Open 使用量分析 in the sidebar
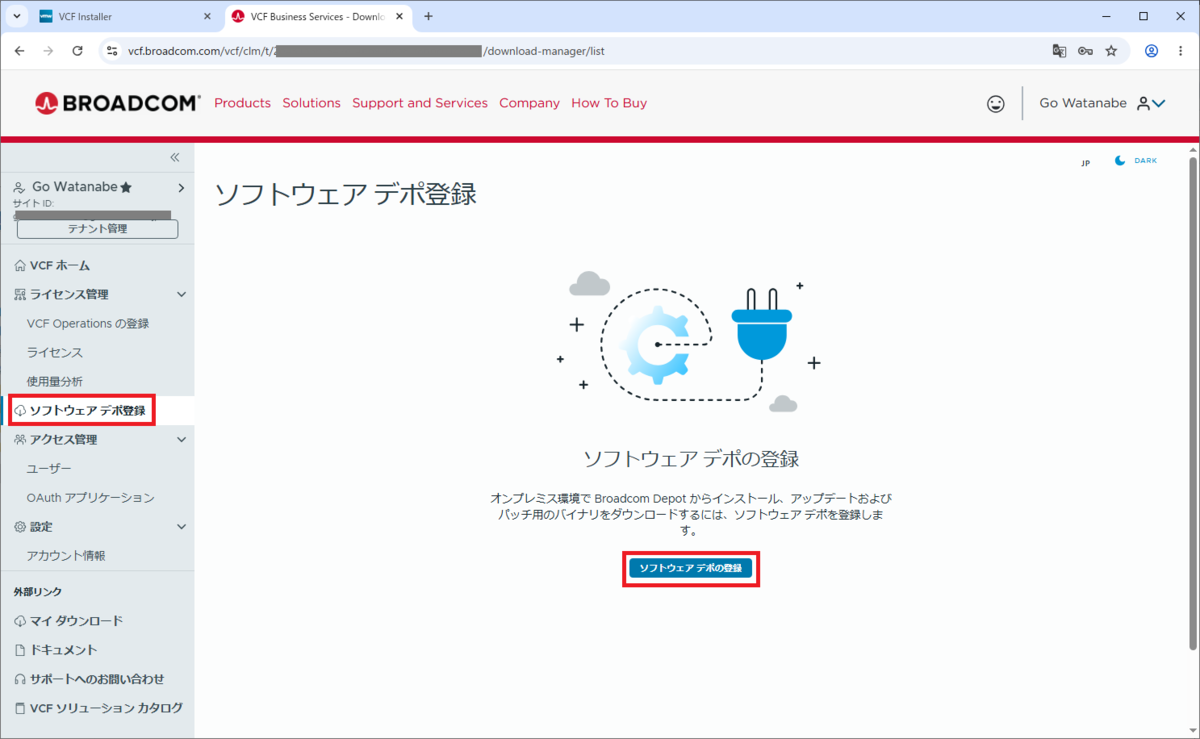 55,382
